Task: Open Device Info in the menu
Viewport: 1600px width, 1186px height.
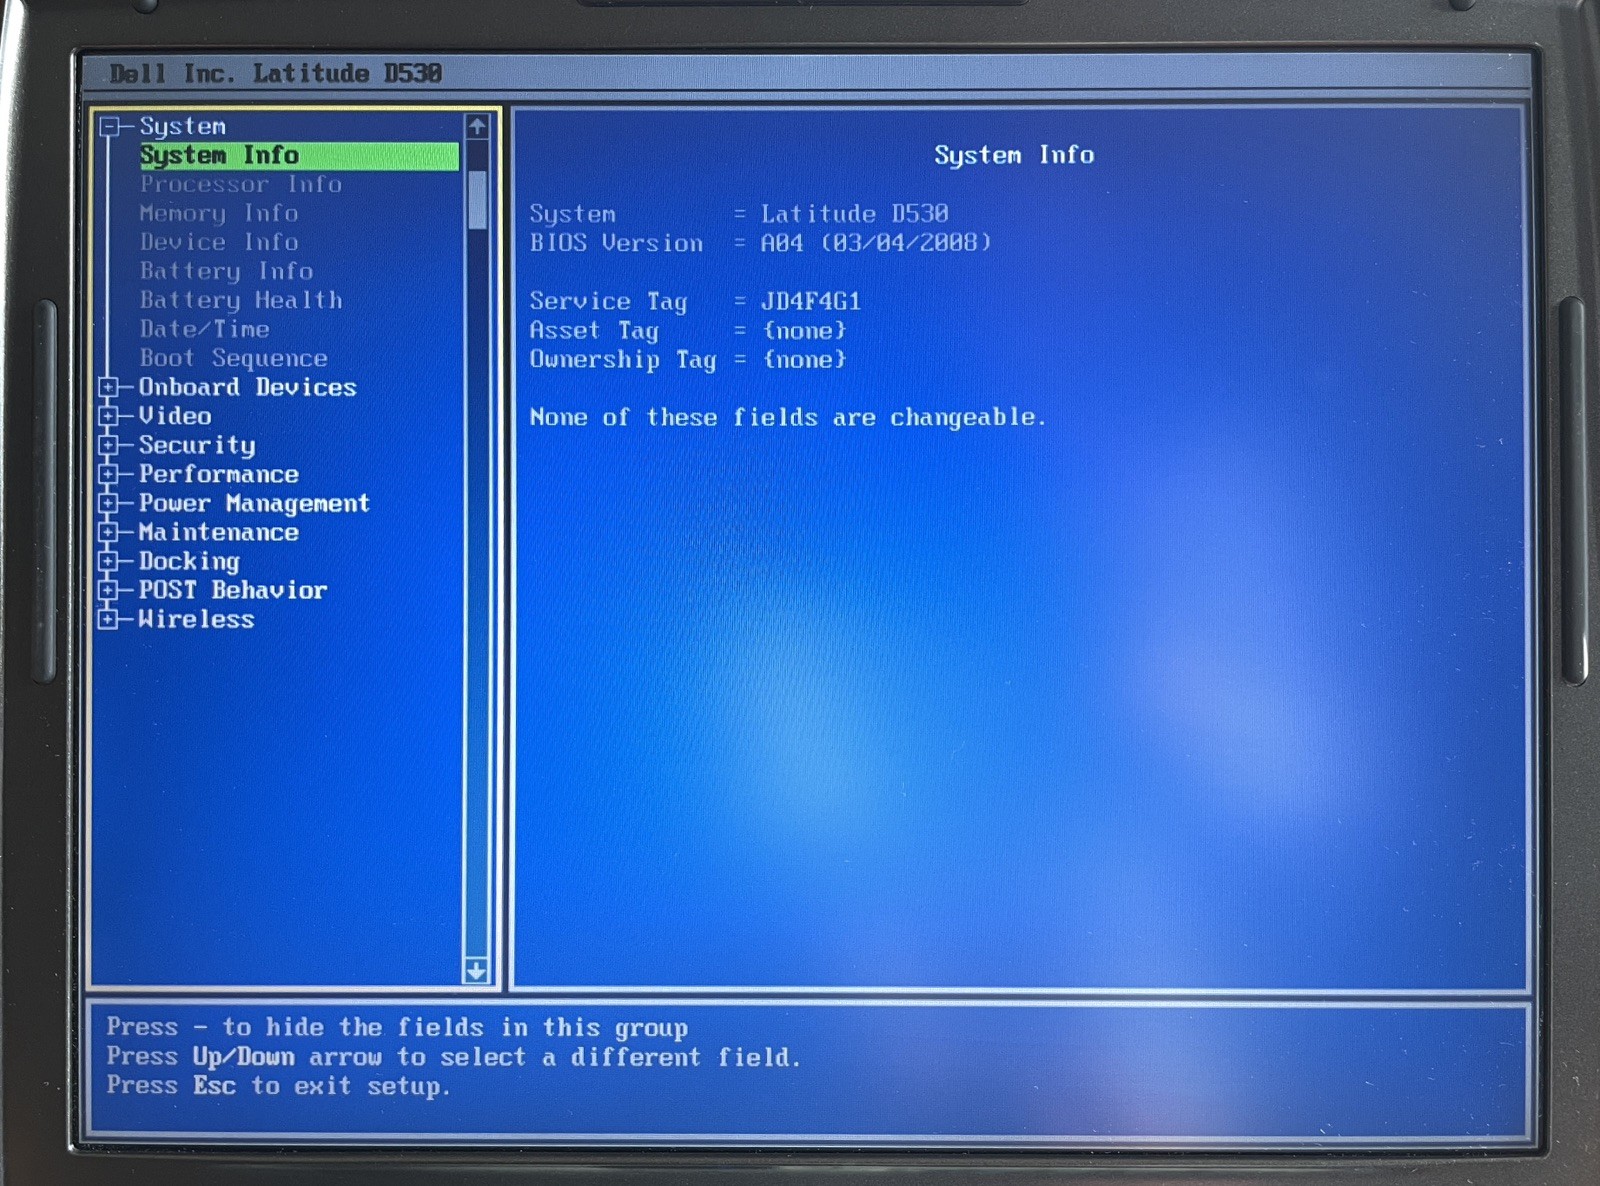Action: coord(219,243)
